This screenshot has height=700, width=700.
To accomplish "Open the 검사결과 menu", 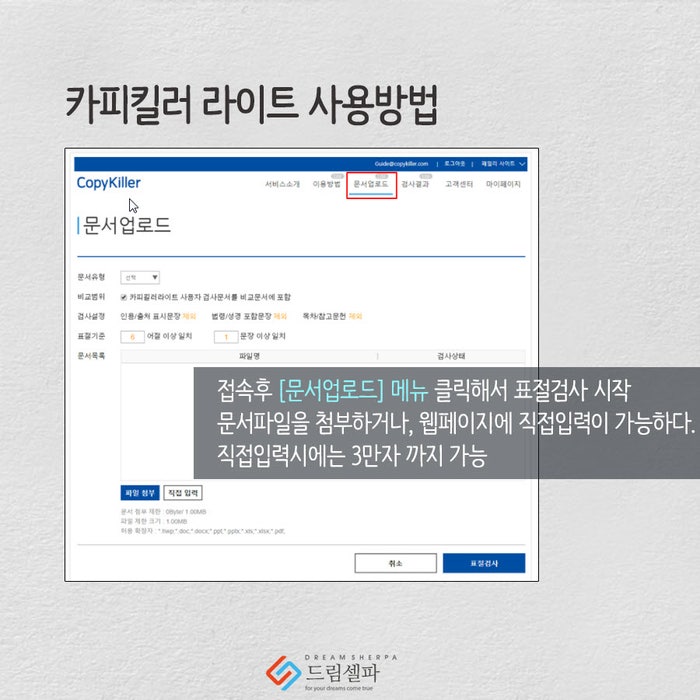I will coord(415,184).
